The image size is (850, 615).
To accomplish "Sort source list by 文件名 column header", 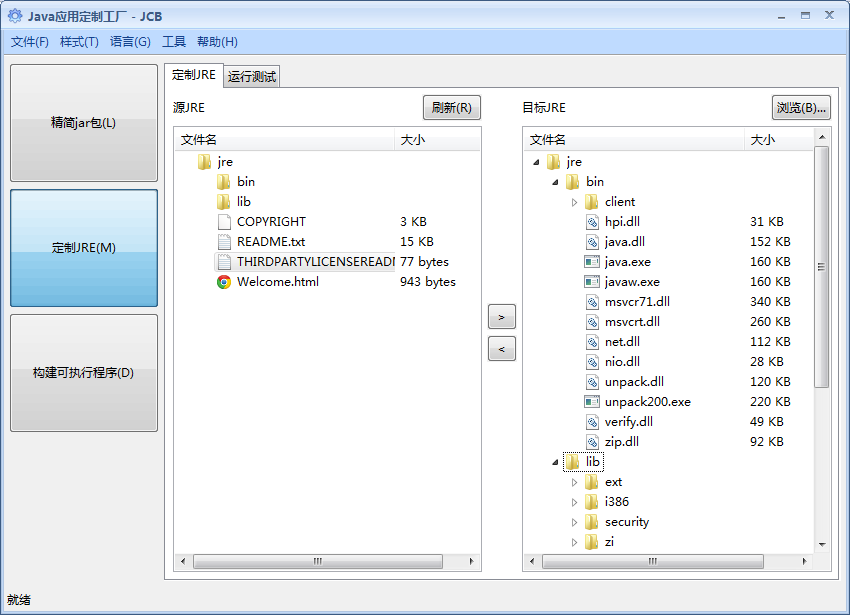I will click(285, 140).
